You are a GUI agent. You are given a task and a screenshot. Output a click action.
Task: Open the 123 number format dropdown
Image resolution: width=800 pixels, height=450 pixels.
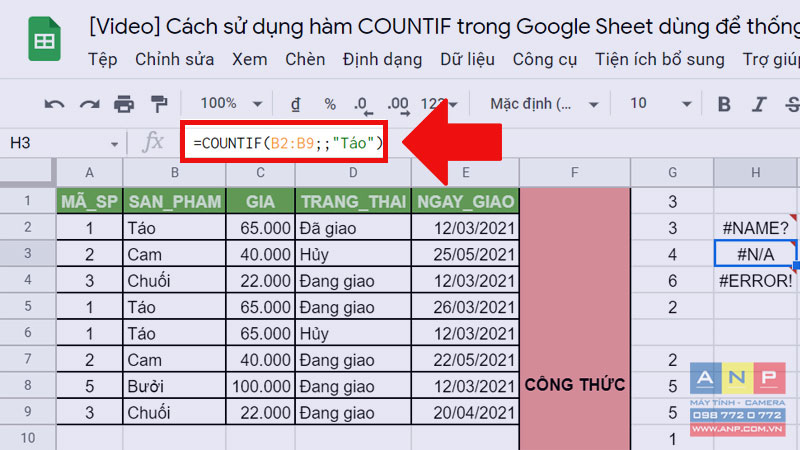click(439, 104)
